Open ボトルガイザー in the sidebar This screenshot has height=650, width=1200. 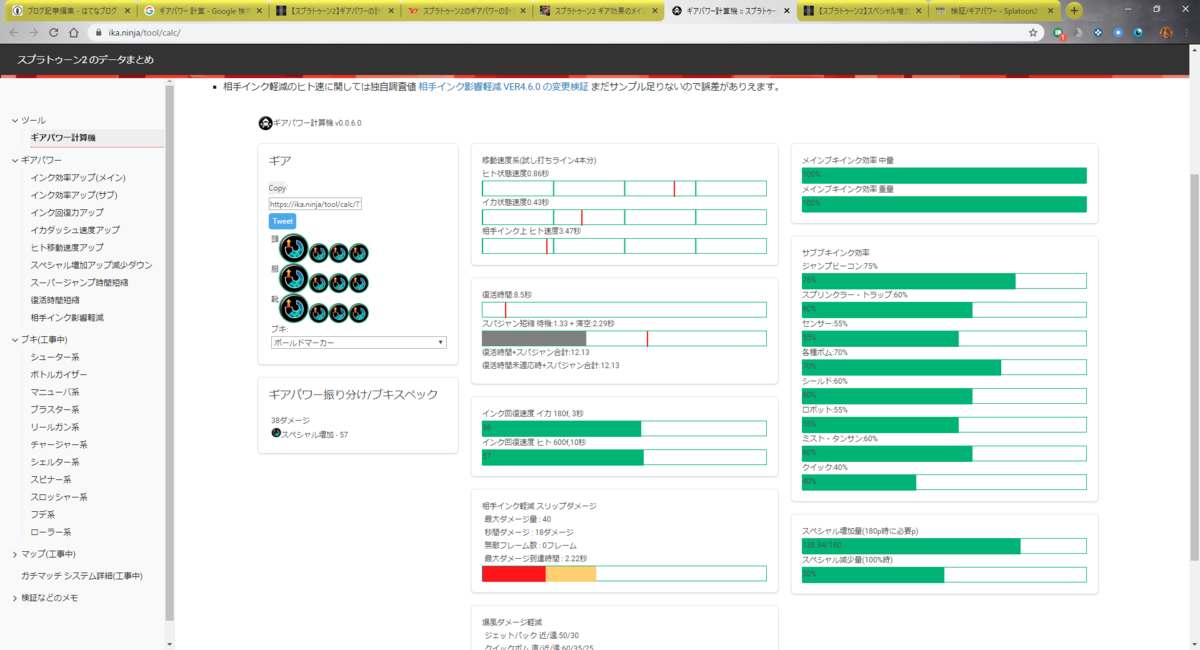60,374
